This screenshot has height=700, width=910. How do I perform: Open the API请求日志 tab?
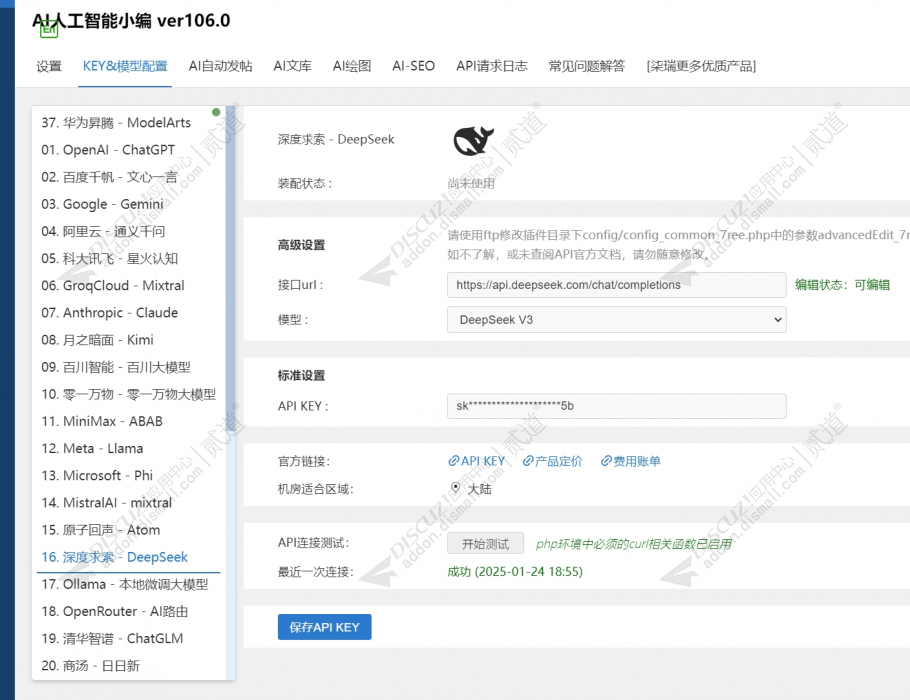492,66
